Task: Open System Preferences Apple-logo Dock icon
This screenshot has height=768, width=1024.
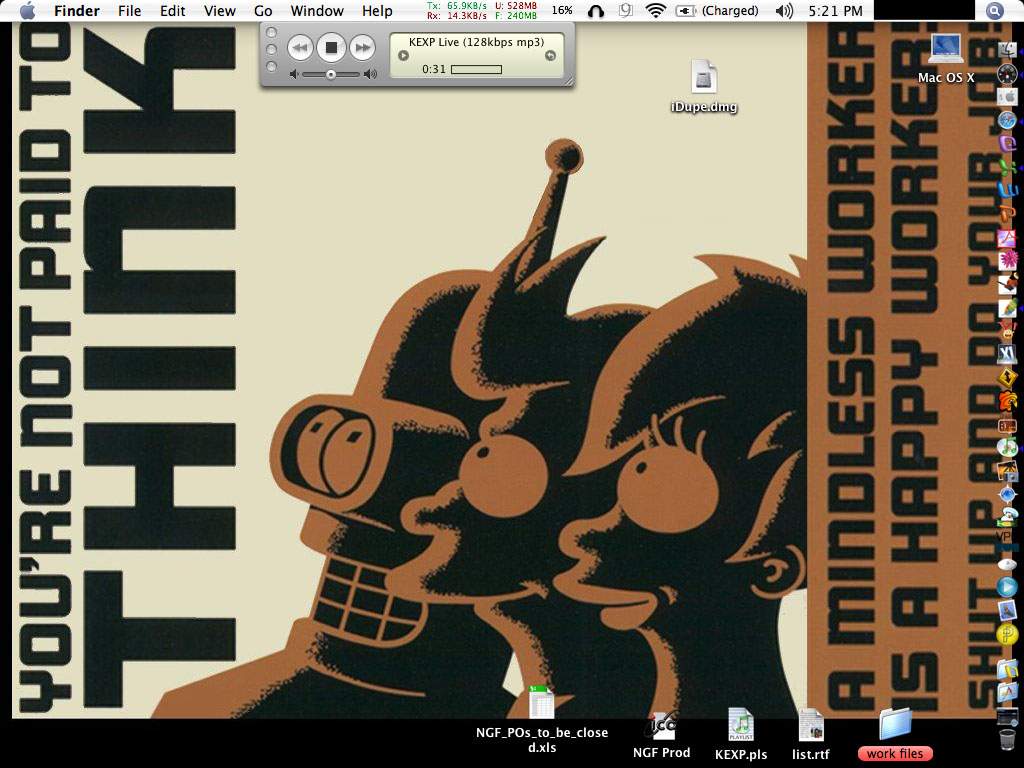Action: tap(1008, 97)
